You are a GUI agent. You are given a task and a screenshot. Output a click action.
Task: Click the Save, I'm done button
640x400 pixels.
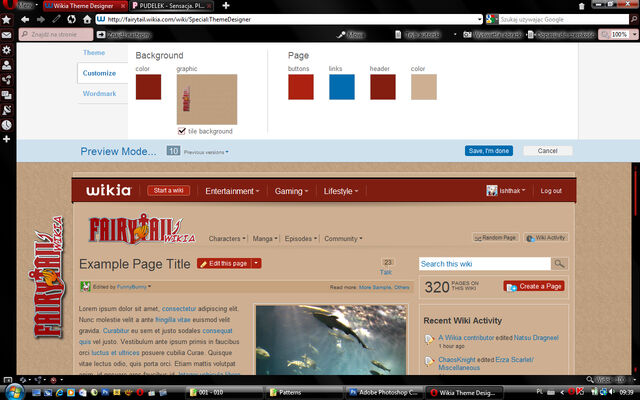click(x=489, y=151)
